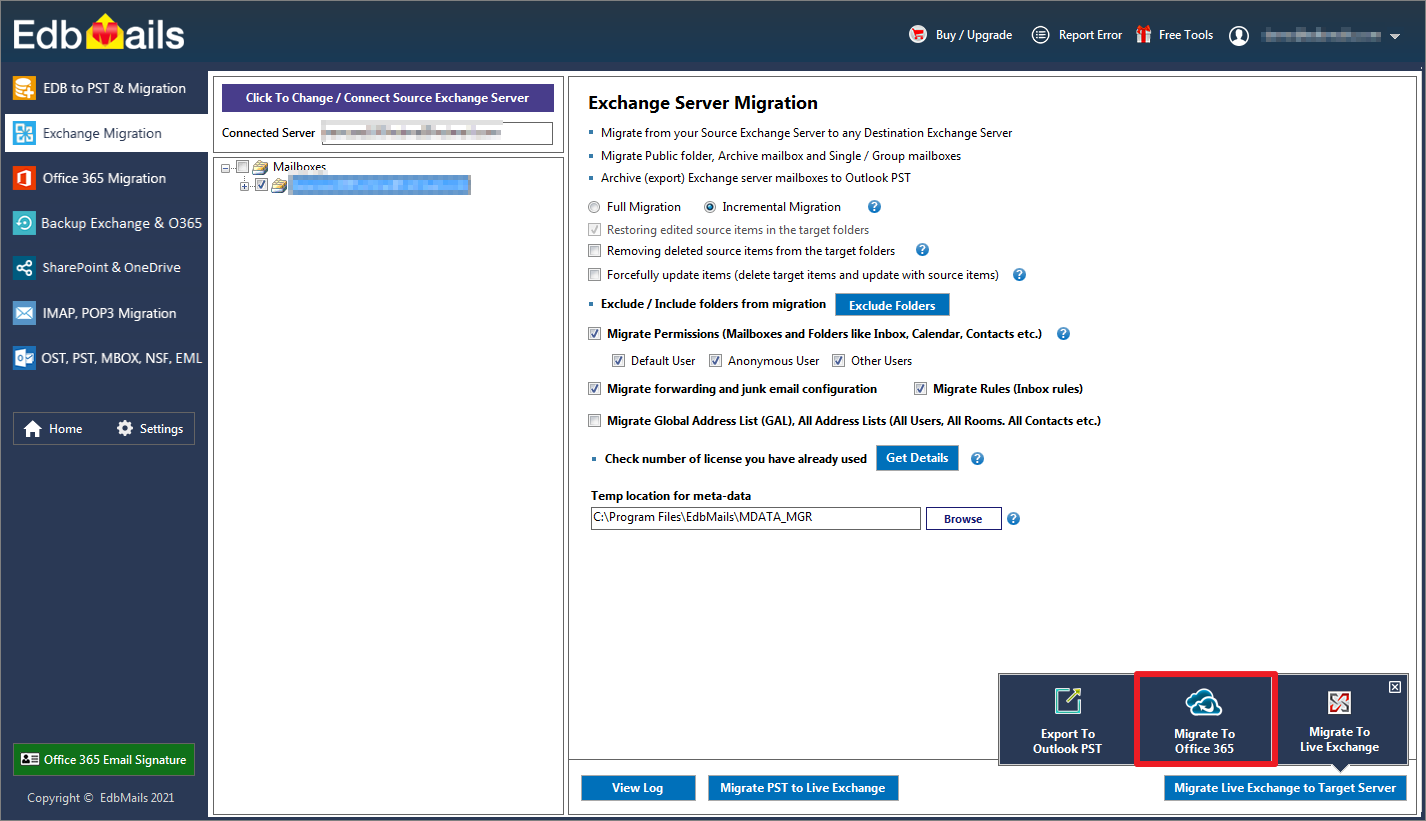Click the Exclude Folders button
This screenshot has height=821, width=1426.
(x=892, y=305)
